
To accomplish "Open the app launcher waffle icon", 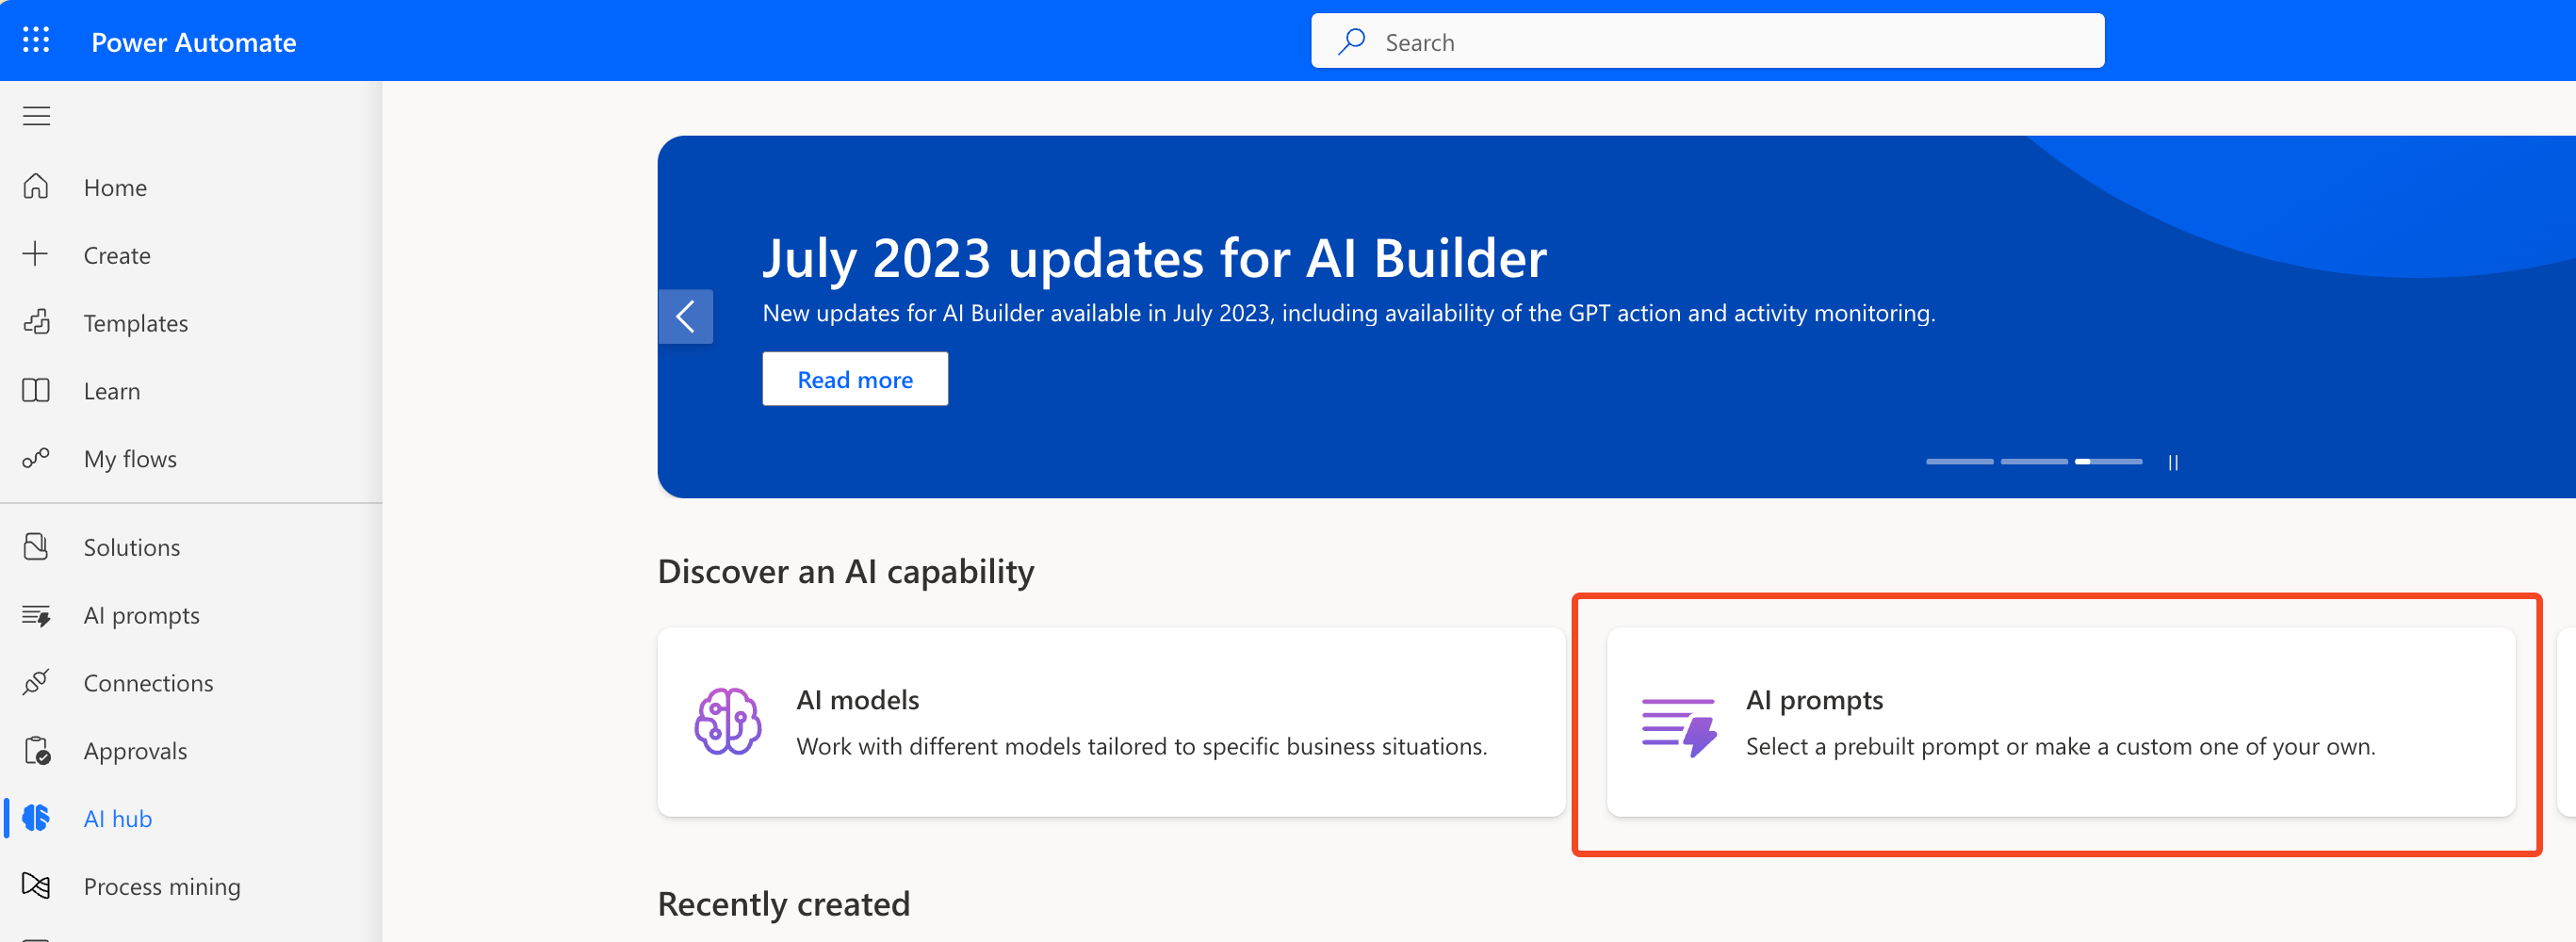I will pos(36,40).
